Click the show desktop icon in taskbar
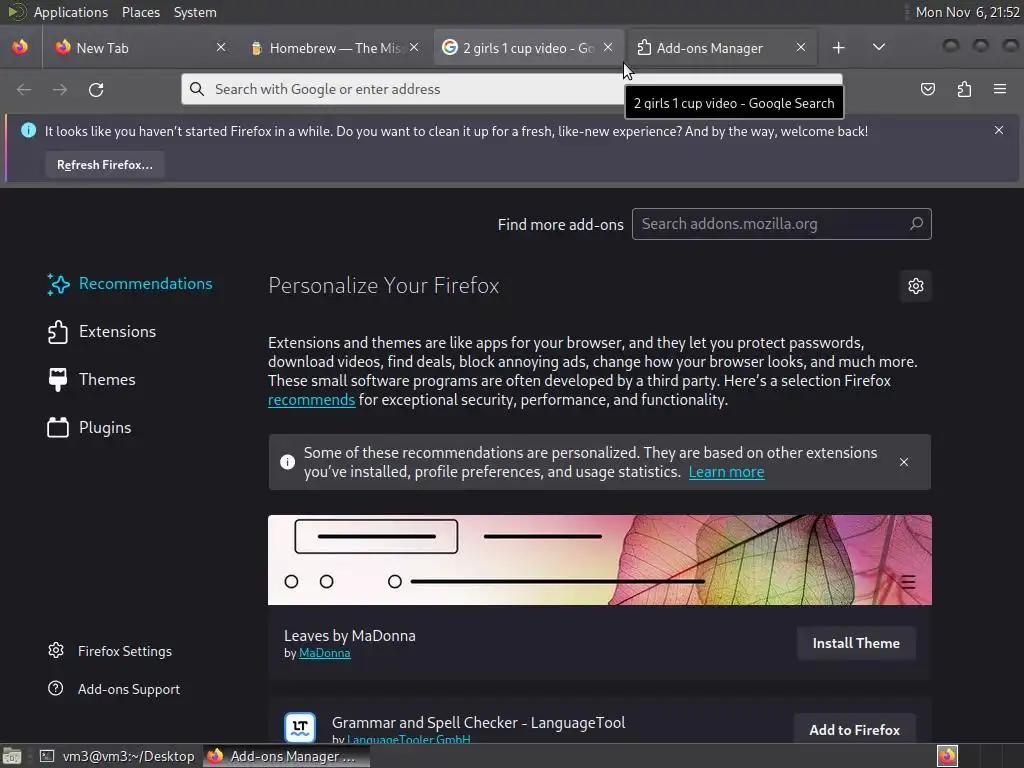Viewport: 1024px width, 768px height. pos(11,756)
